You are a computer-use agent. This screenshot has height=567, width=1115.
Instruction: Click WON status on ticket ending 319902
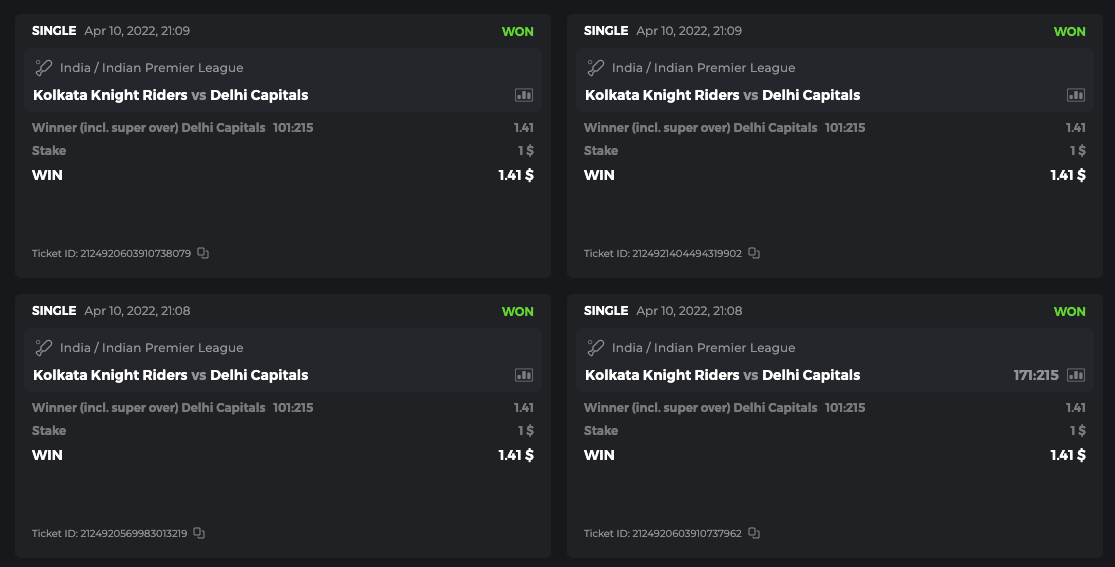point(1069,31)
